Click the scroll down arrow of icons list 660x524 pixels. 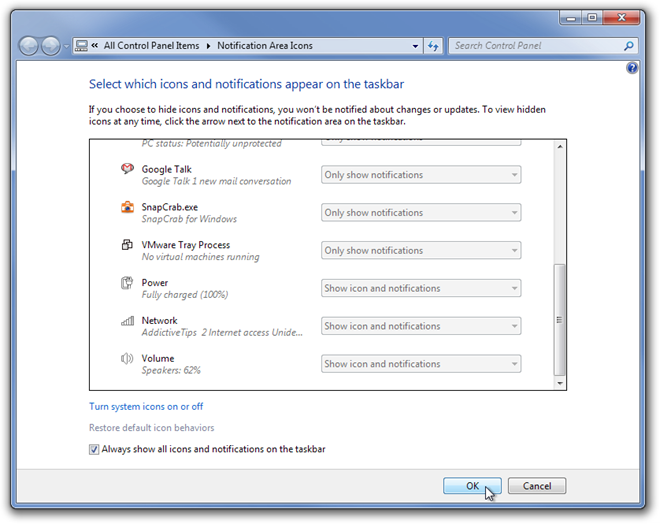click(560, 383)
